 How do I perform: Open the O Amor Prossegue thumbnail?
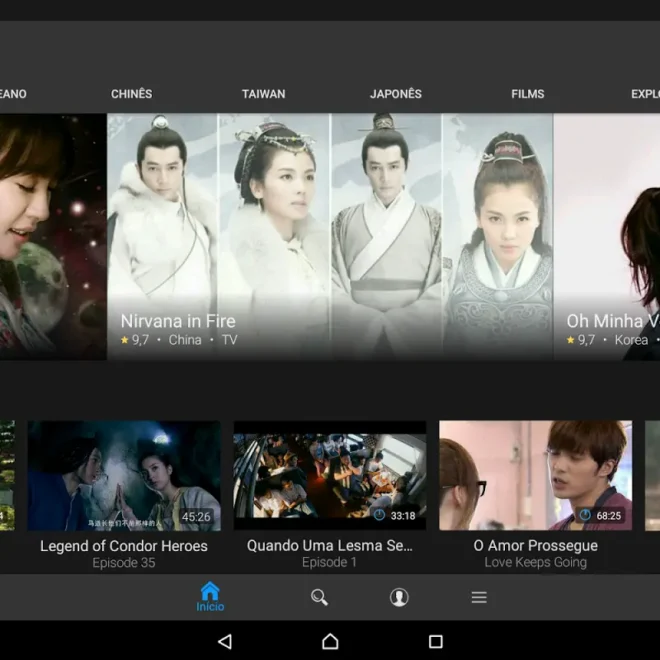(535, 475)
